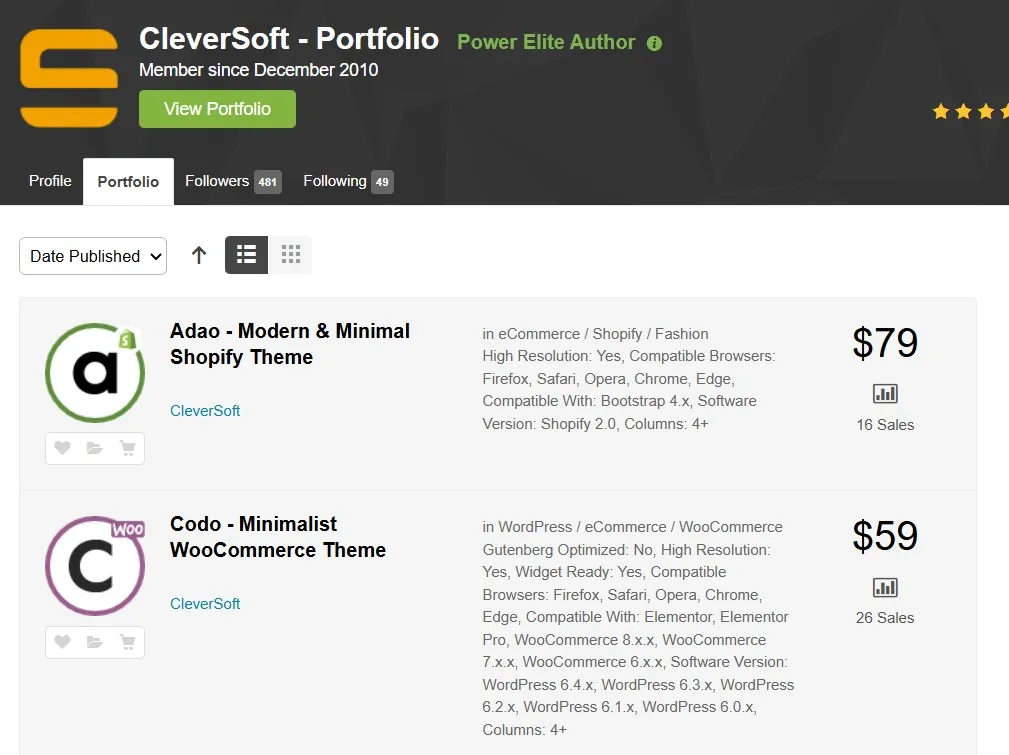Toggle the sort direction arrow
Screen dimensions: 1009x755
click(199, 256)
